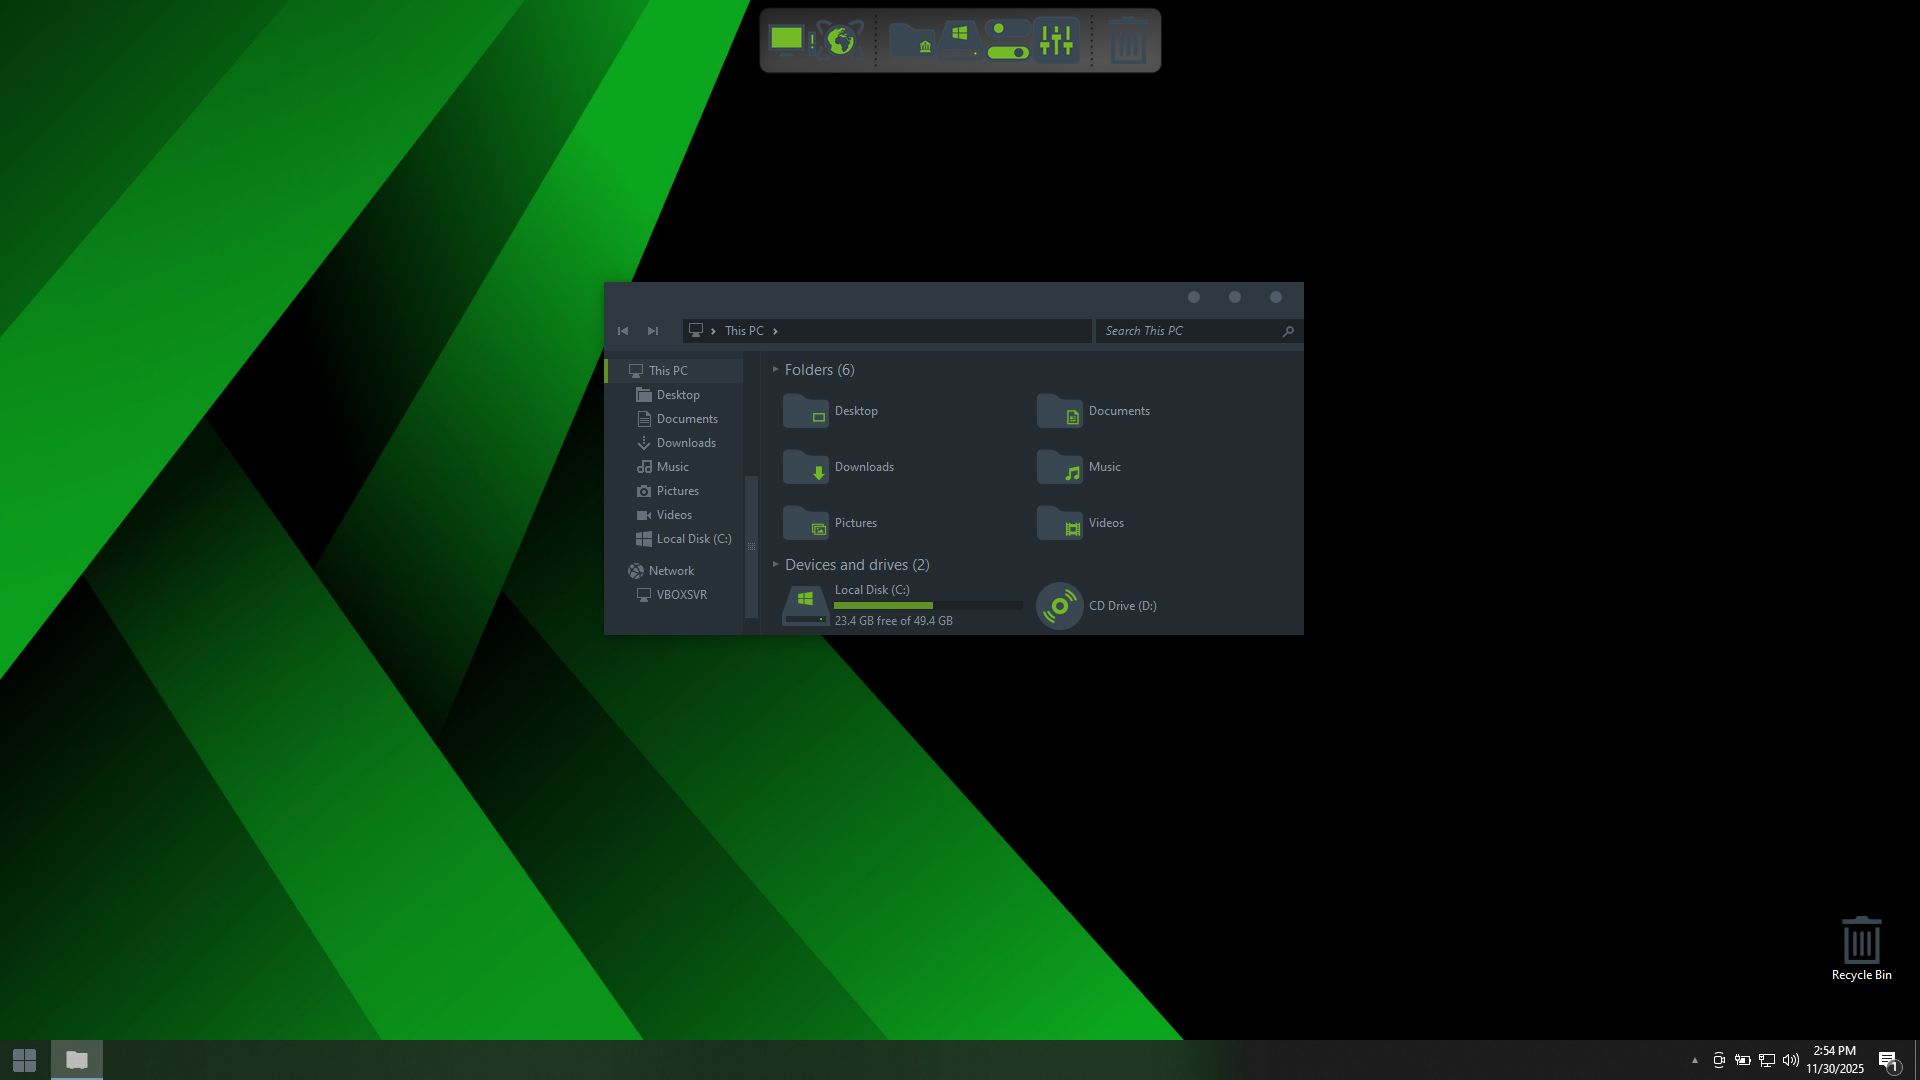
Task: Select Network in the navigation pane
Action: pyautogui.click(x=670, y=571)
